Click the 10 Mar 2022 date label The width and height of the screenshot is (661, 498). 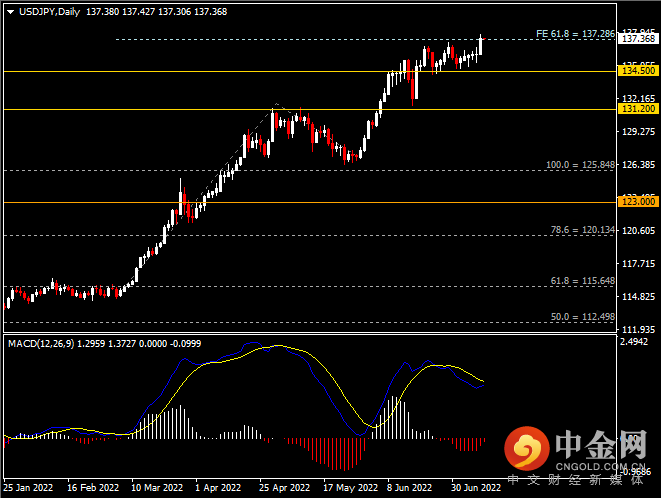click(157, 488)
